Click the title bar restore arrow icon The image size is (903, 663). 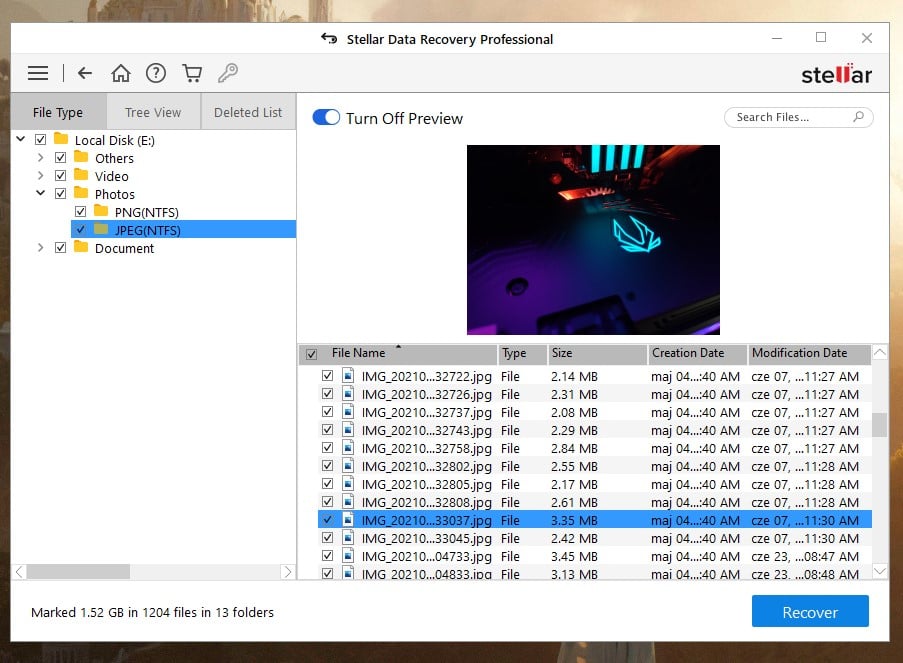[329, 39]
